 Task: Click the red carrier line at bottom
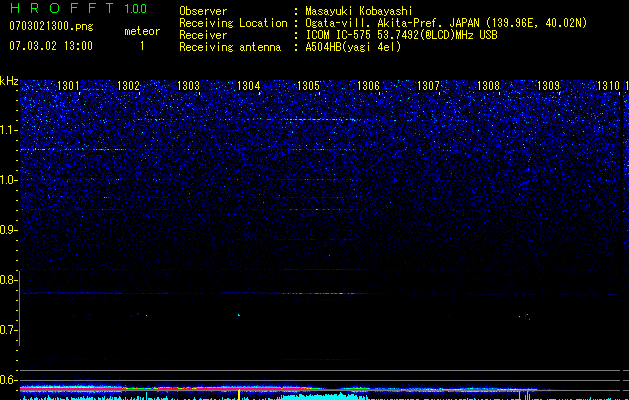point(277,389)
